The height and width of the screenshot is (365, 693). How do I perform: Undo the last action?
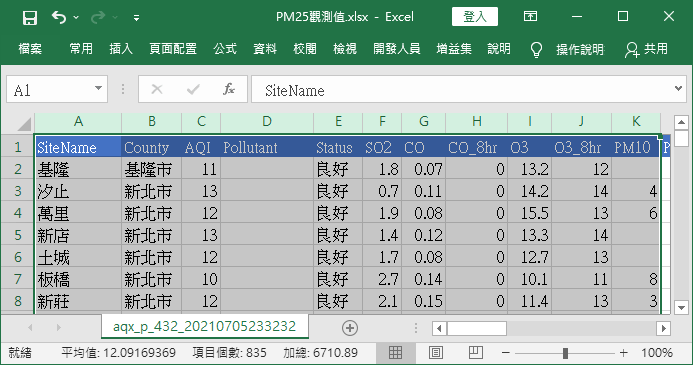click(59, 18)
